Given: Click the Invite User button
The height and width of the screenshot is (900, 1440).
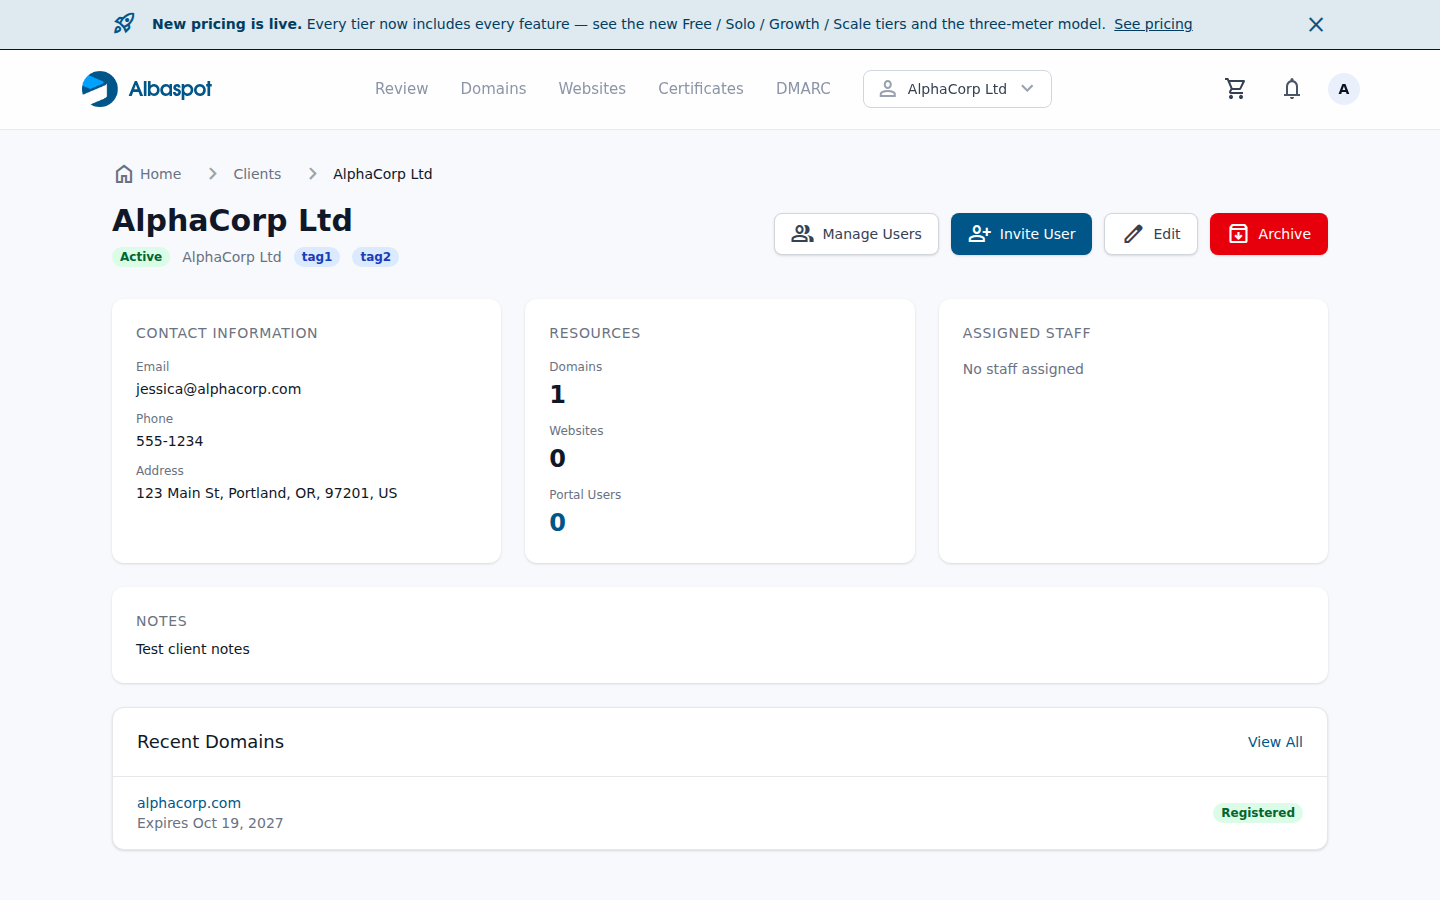Looking at the screenshot, I should tap(1021, 234).
